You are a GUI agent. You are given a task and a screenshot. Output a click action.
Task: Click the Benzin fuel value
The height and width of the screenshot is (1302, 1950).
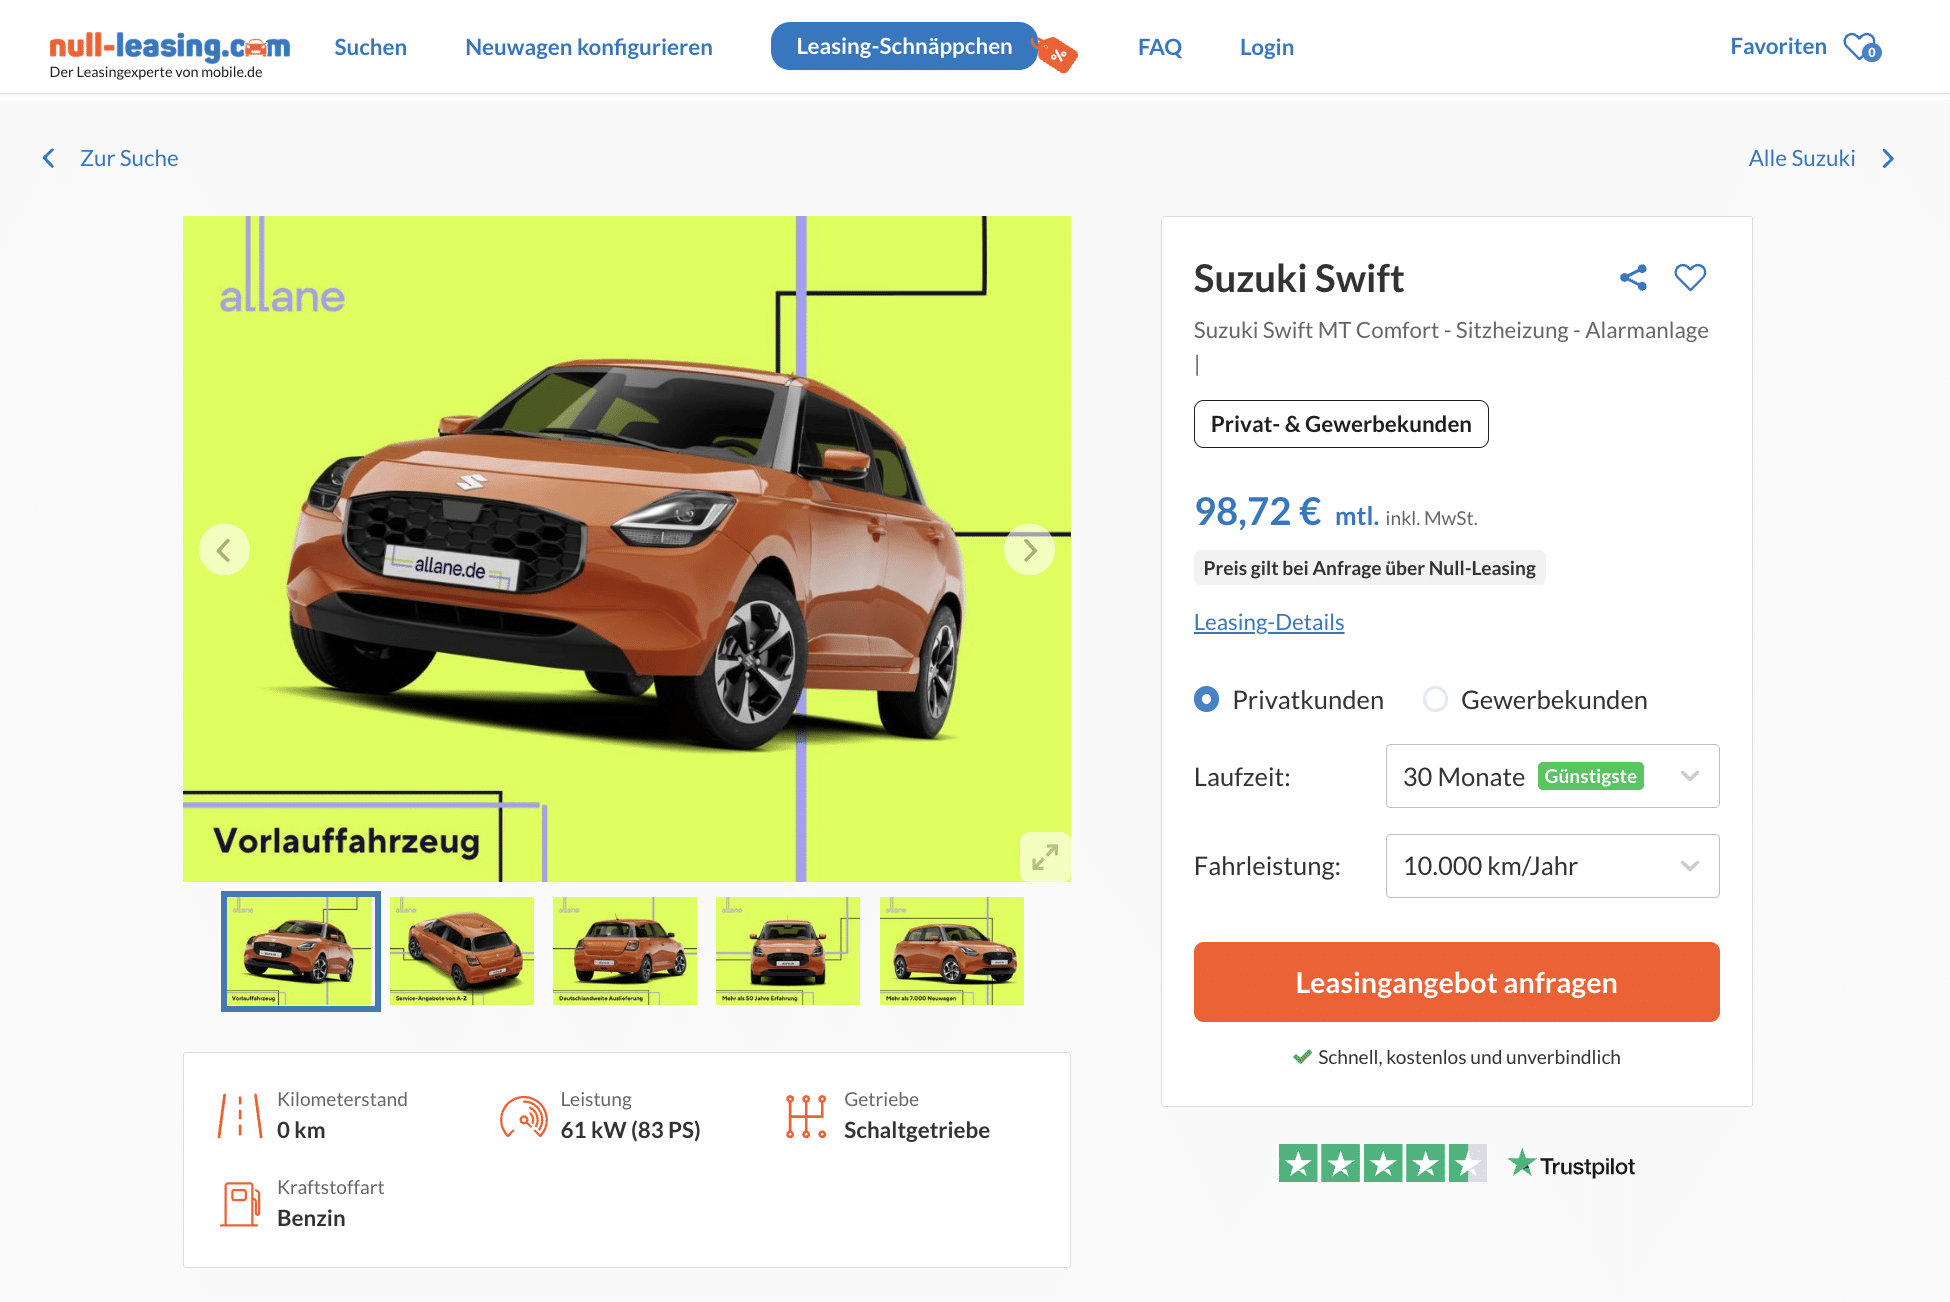tap(311, 1218)
